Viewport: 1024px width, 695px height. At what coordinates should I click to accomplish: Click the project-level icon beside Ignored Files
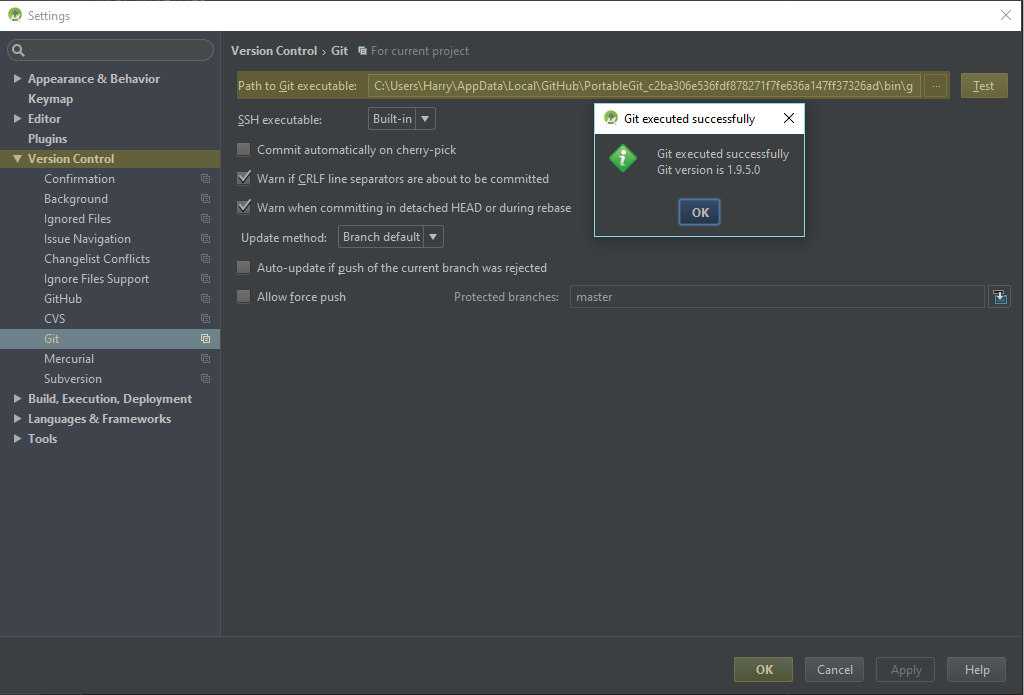(205, 219)
